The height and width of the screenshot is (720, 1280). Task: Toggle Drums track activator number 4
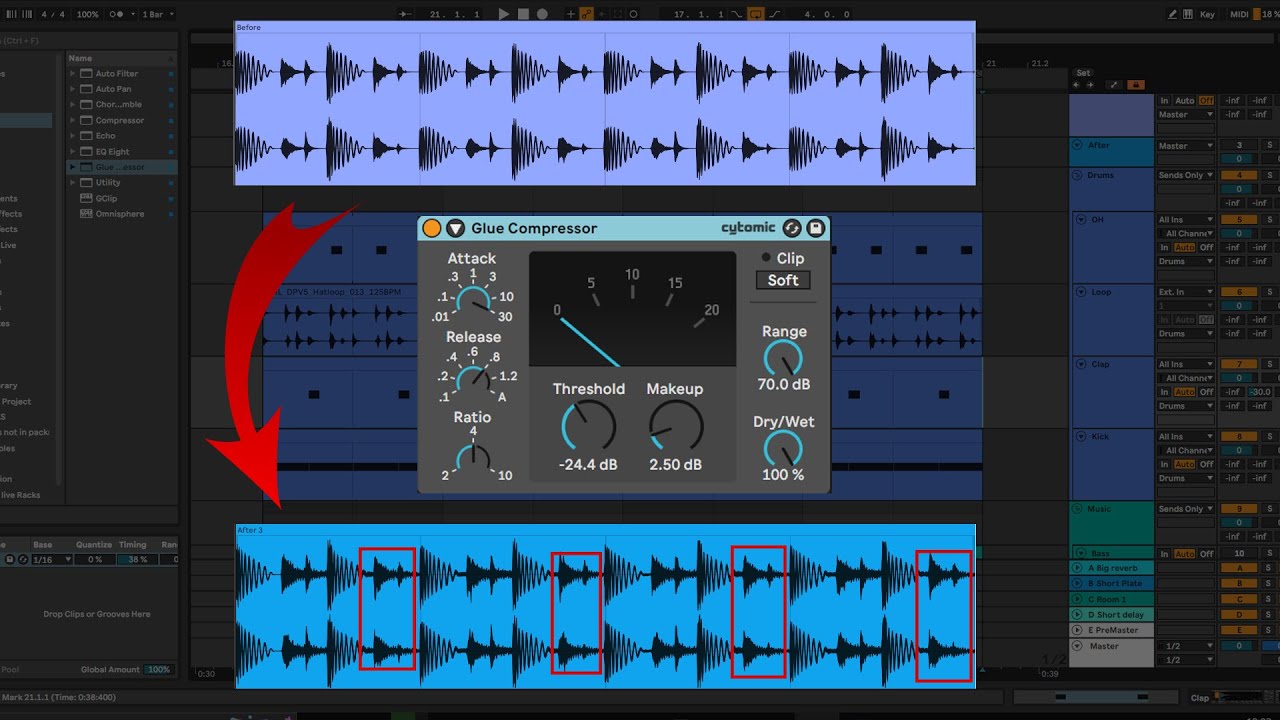click(x=1239, y=175)
